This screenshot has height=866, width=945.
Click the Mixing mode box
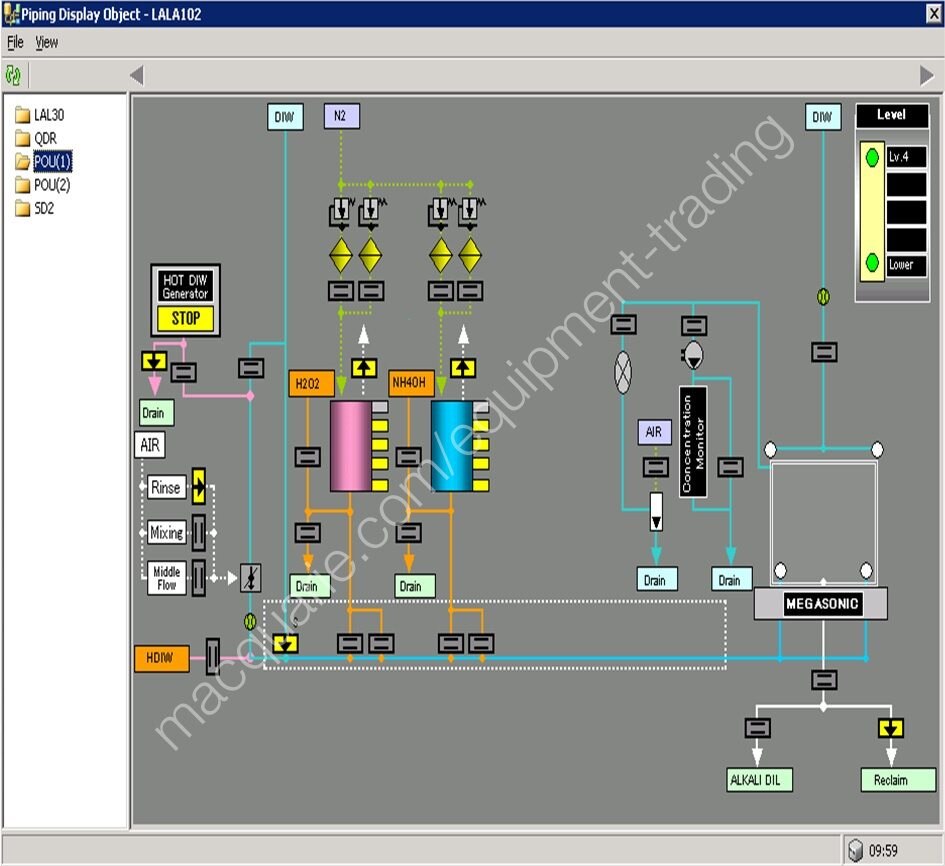tap(166, 533)
